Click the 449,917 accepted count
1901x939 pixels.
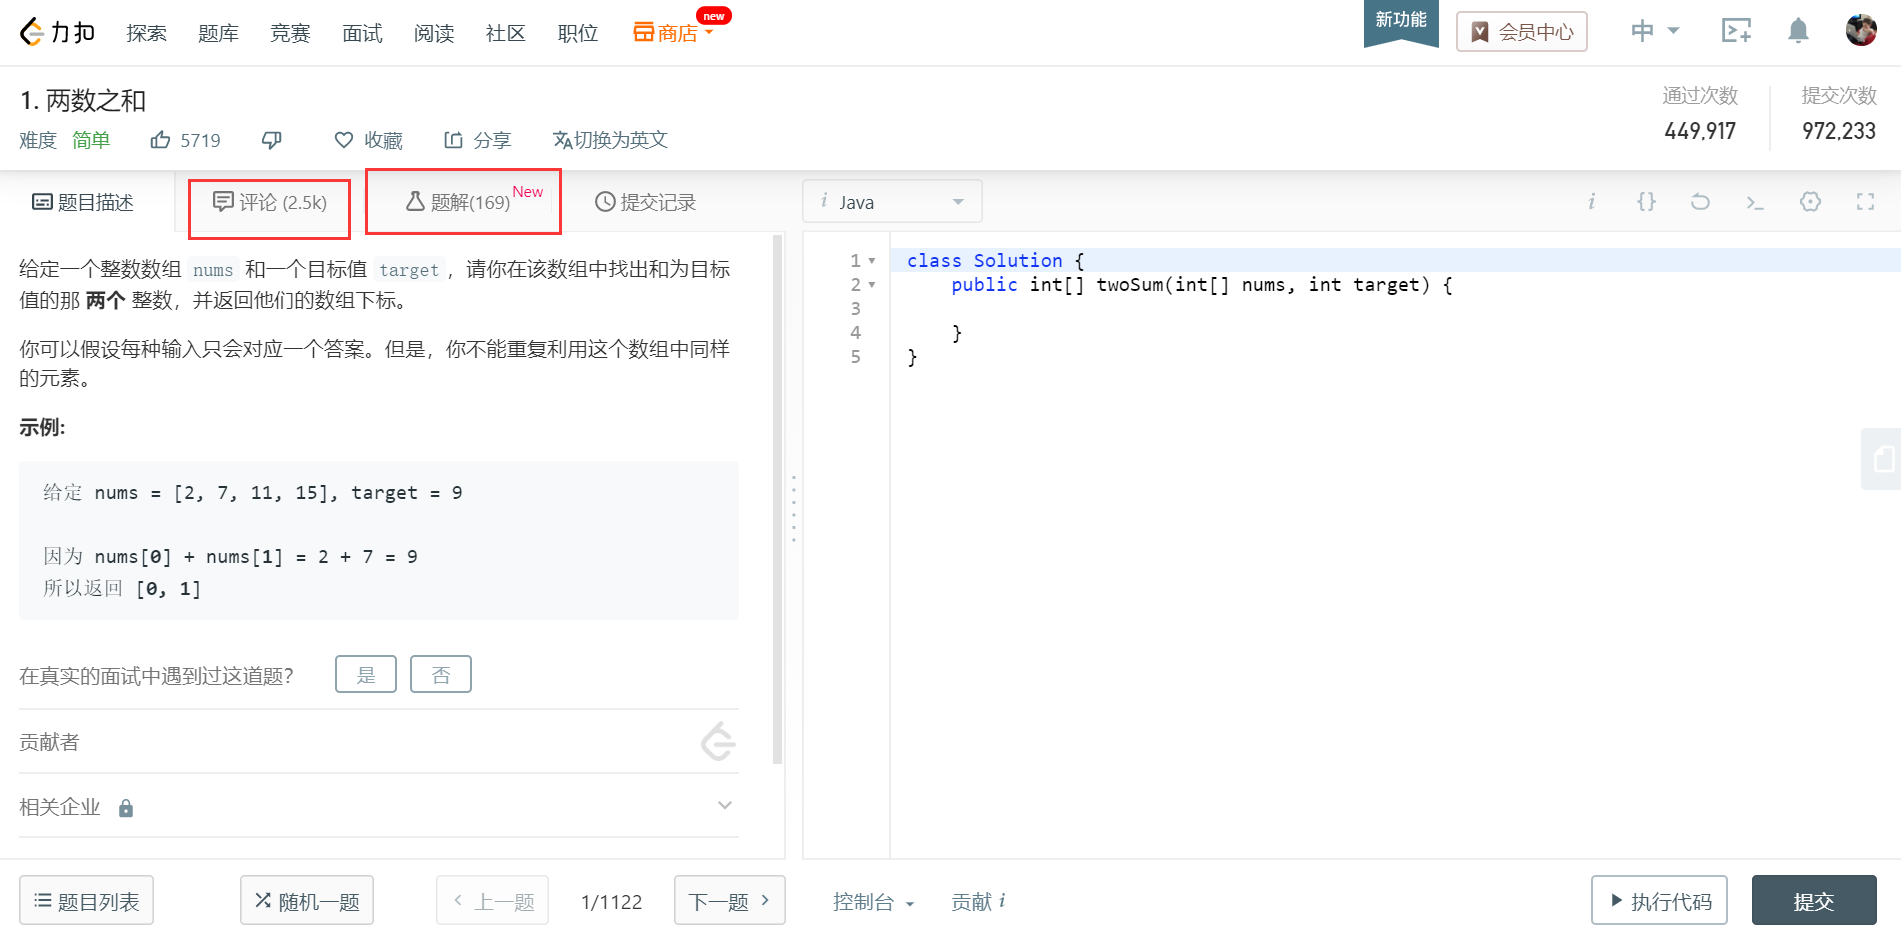click(x=1700, y=131)
